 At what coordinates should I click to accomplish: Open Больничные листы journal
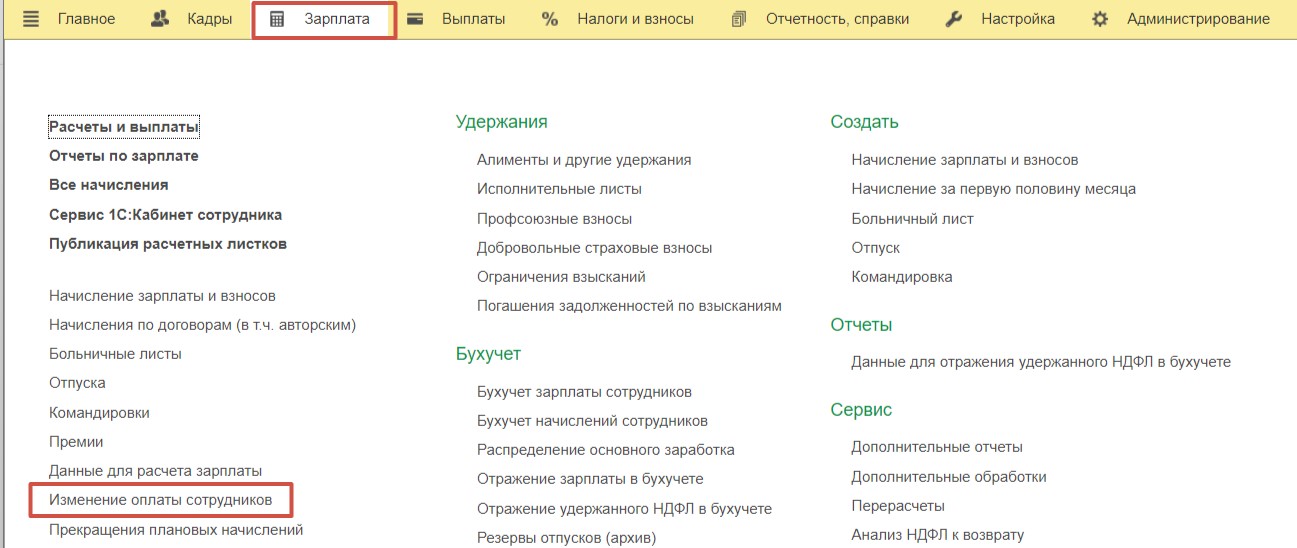115,354
